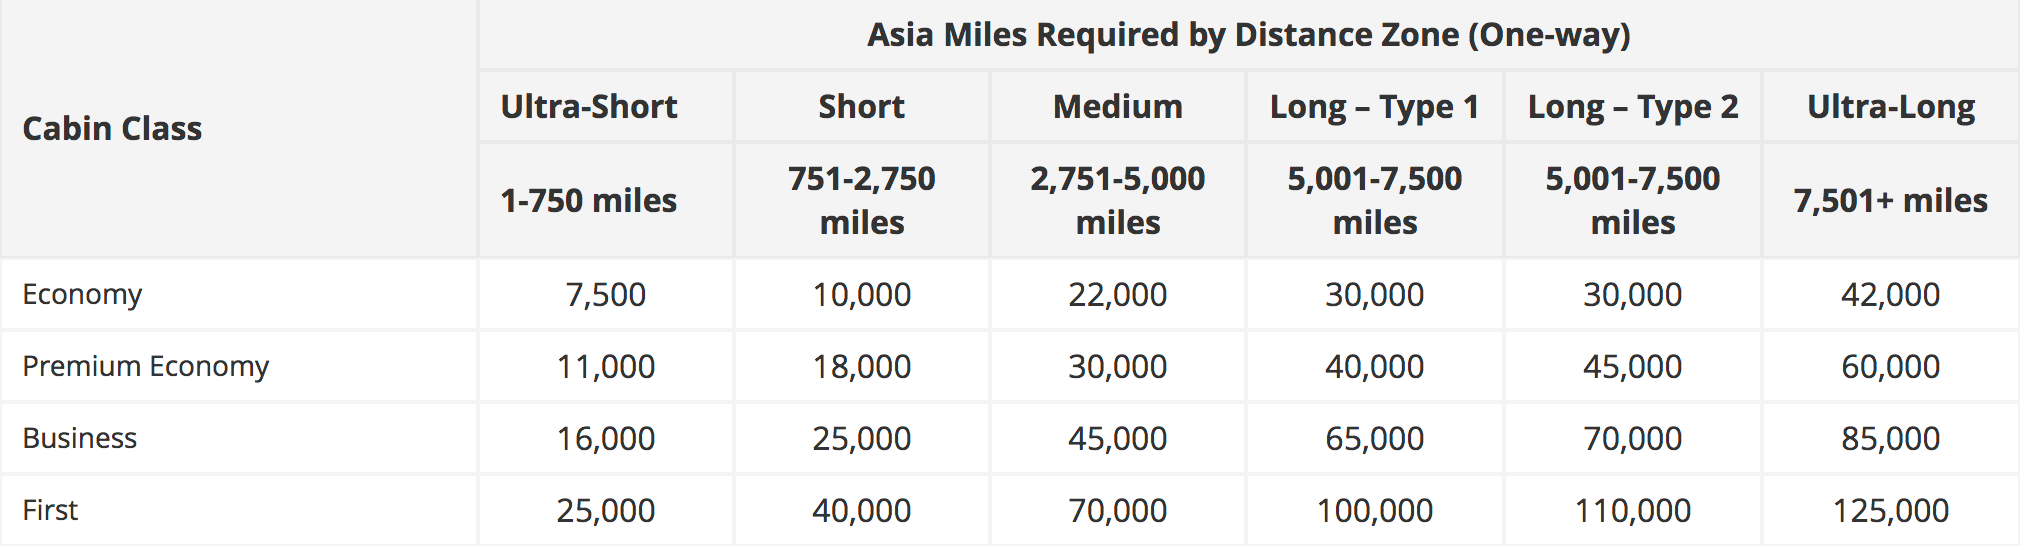Click the Cabin Class column header

(112, 129)
